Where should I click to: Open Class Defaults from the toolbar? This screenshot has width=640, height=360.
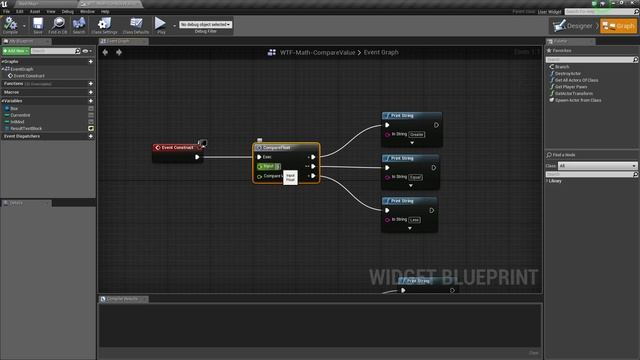coord(136,24)
